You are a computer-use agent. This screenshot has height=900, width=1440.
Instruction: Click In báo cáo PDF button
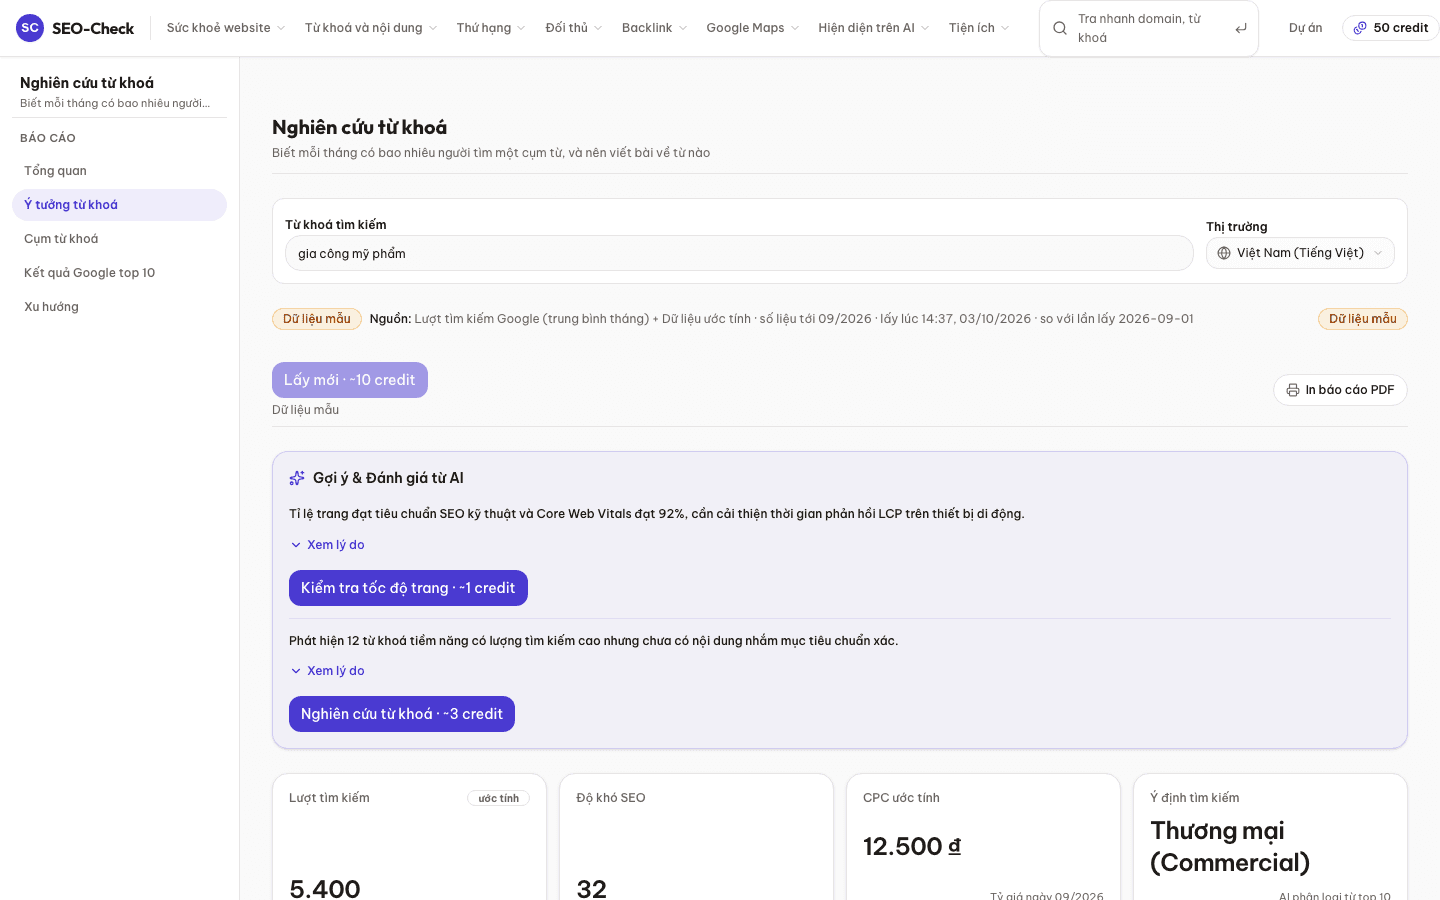[x=1340, y=390]
